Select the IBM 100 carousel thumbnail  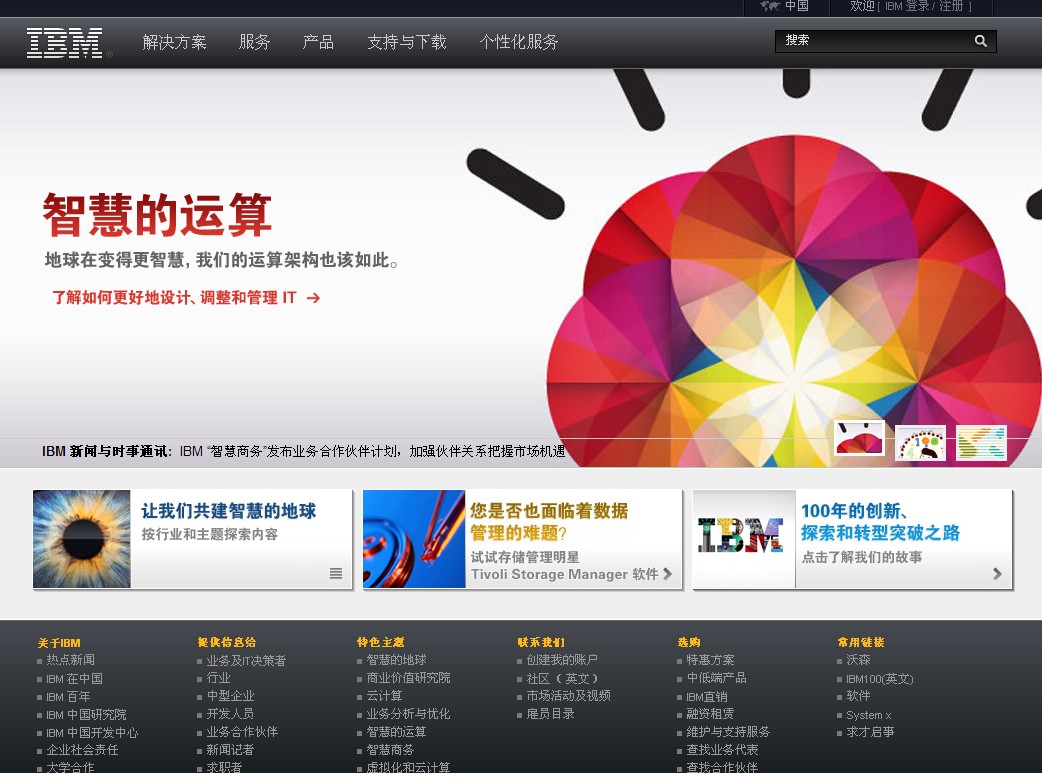pos(920,440)
